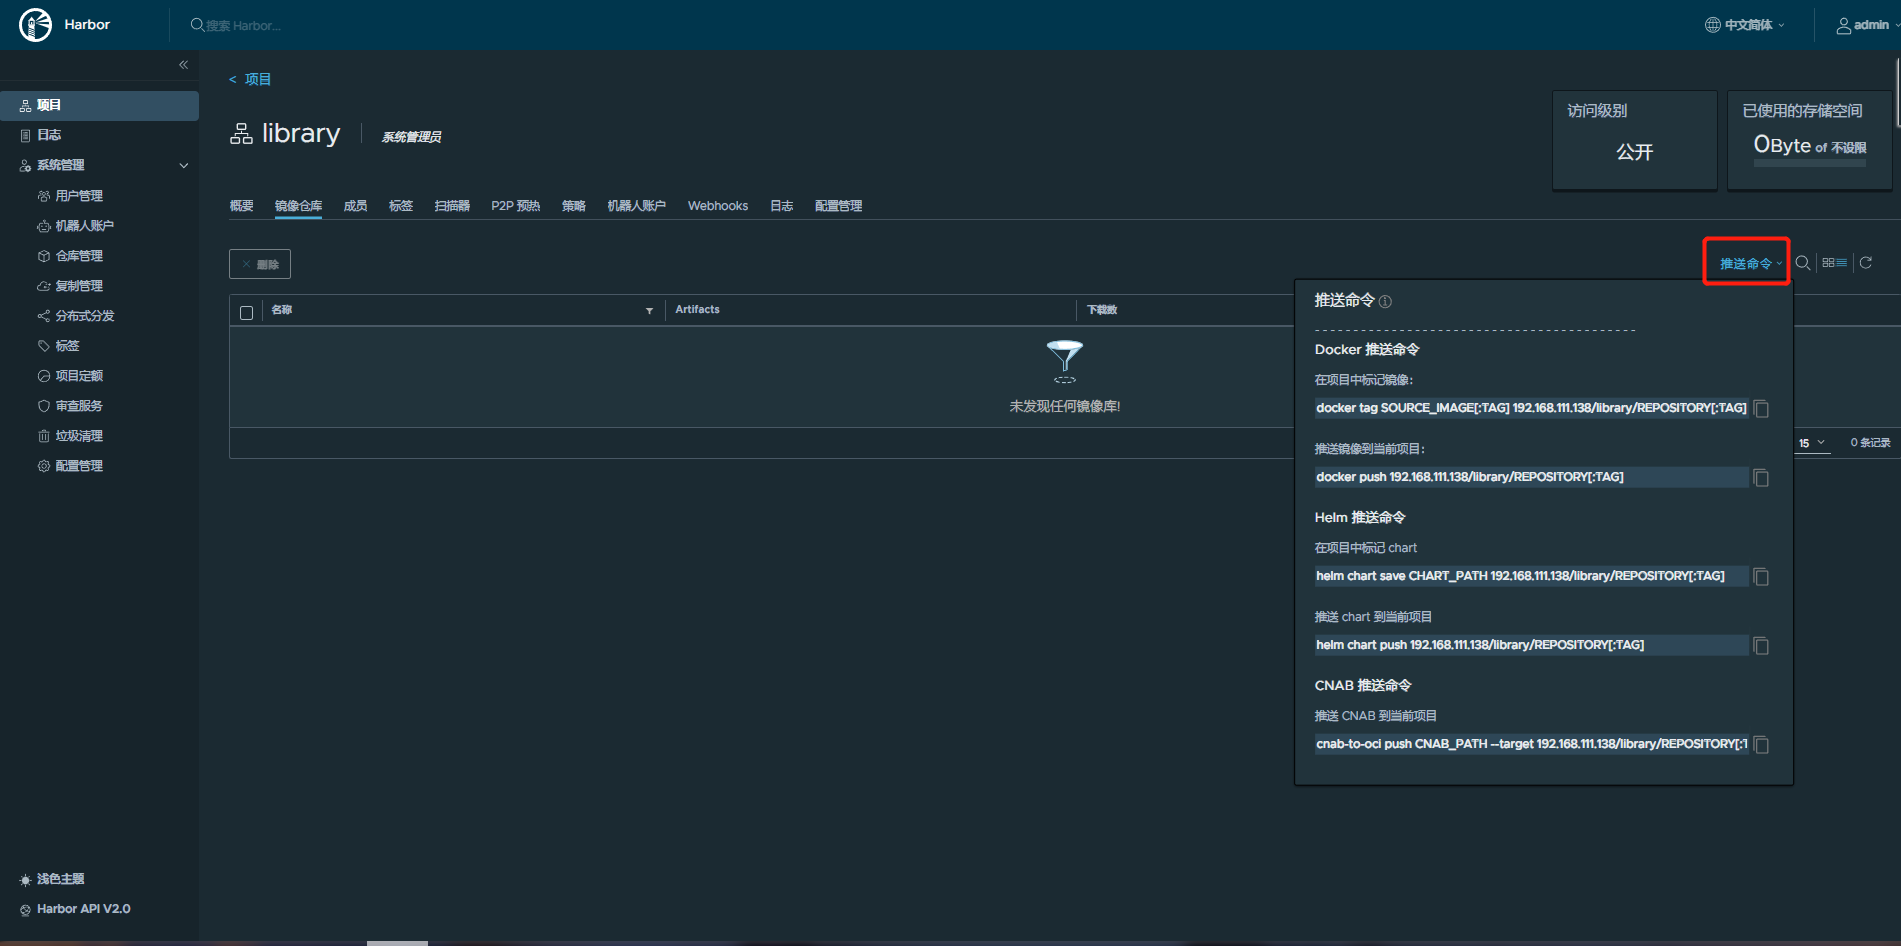This screenshot has height=946, width=1901.
Task: Open 用户管理 in the sidebar
Action: [79, 196]
